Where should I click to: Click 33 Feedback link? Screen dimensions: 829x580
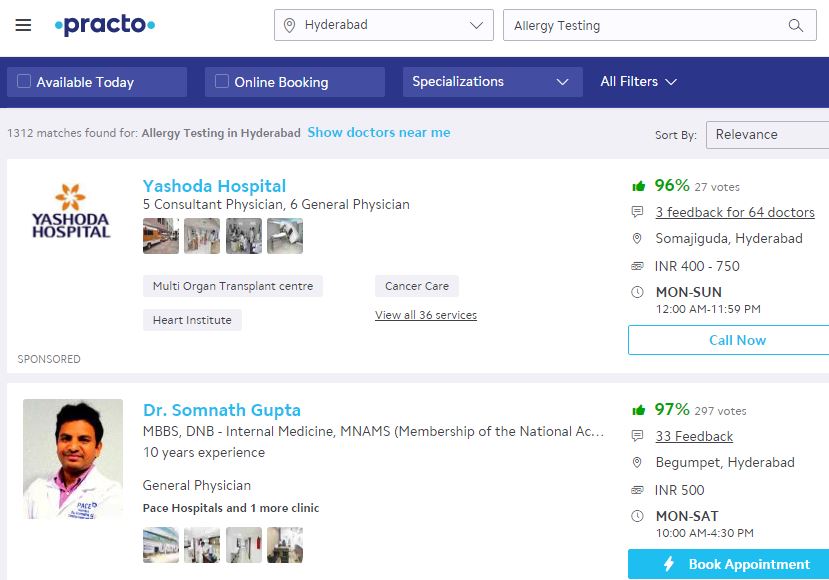[694, 436]
